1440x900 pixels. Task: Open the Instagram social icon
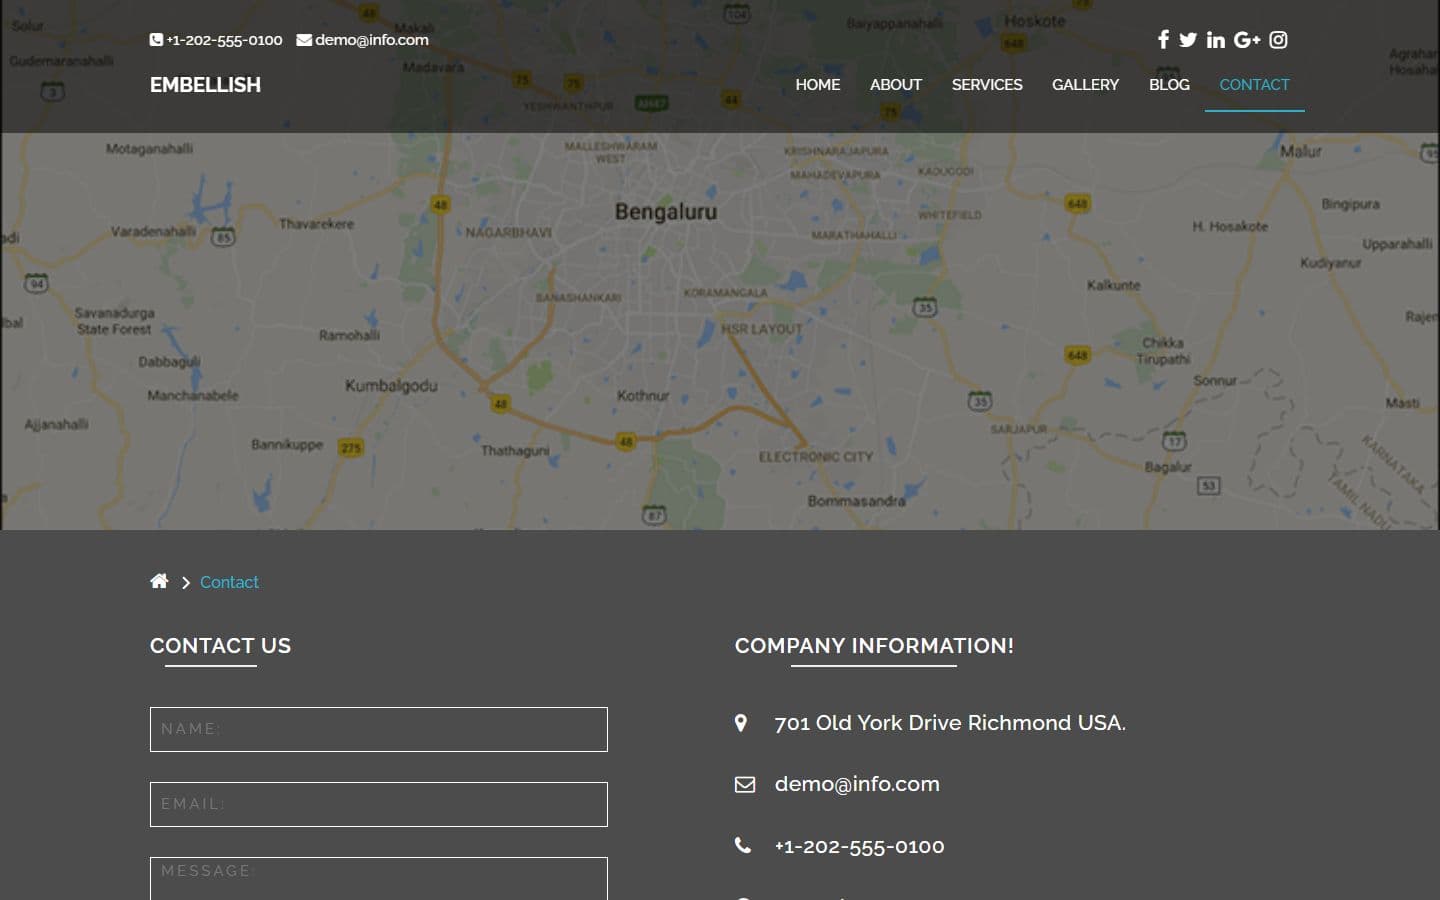pos(1278,40)
